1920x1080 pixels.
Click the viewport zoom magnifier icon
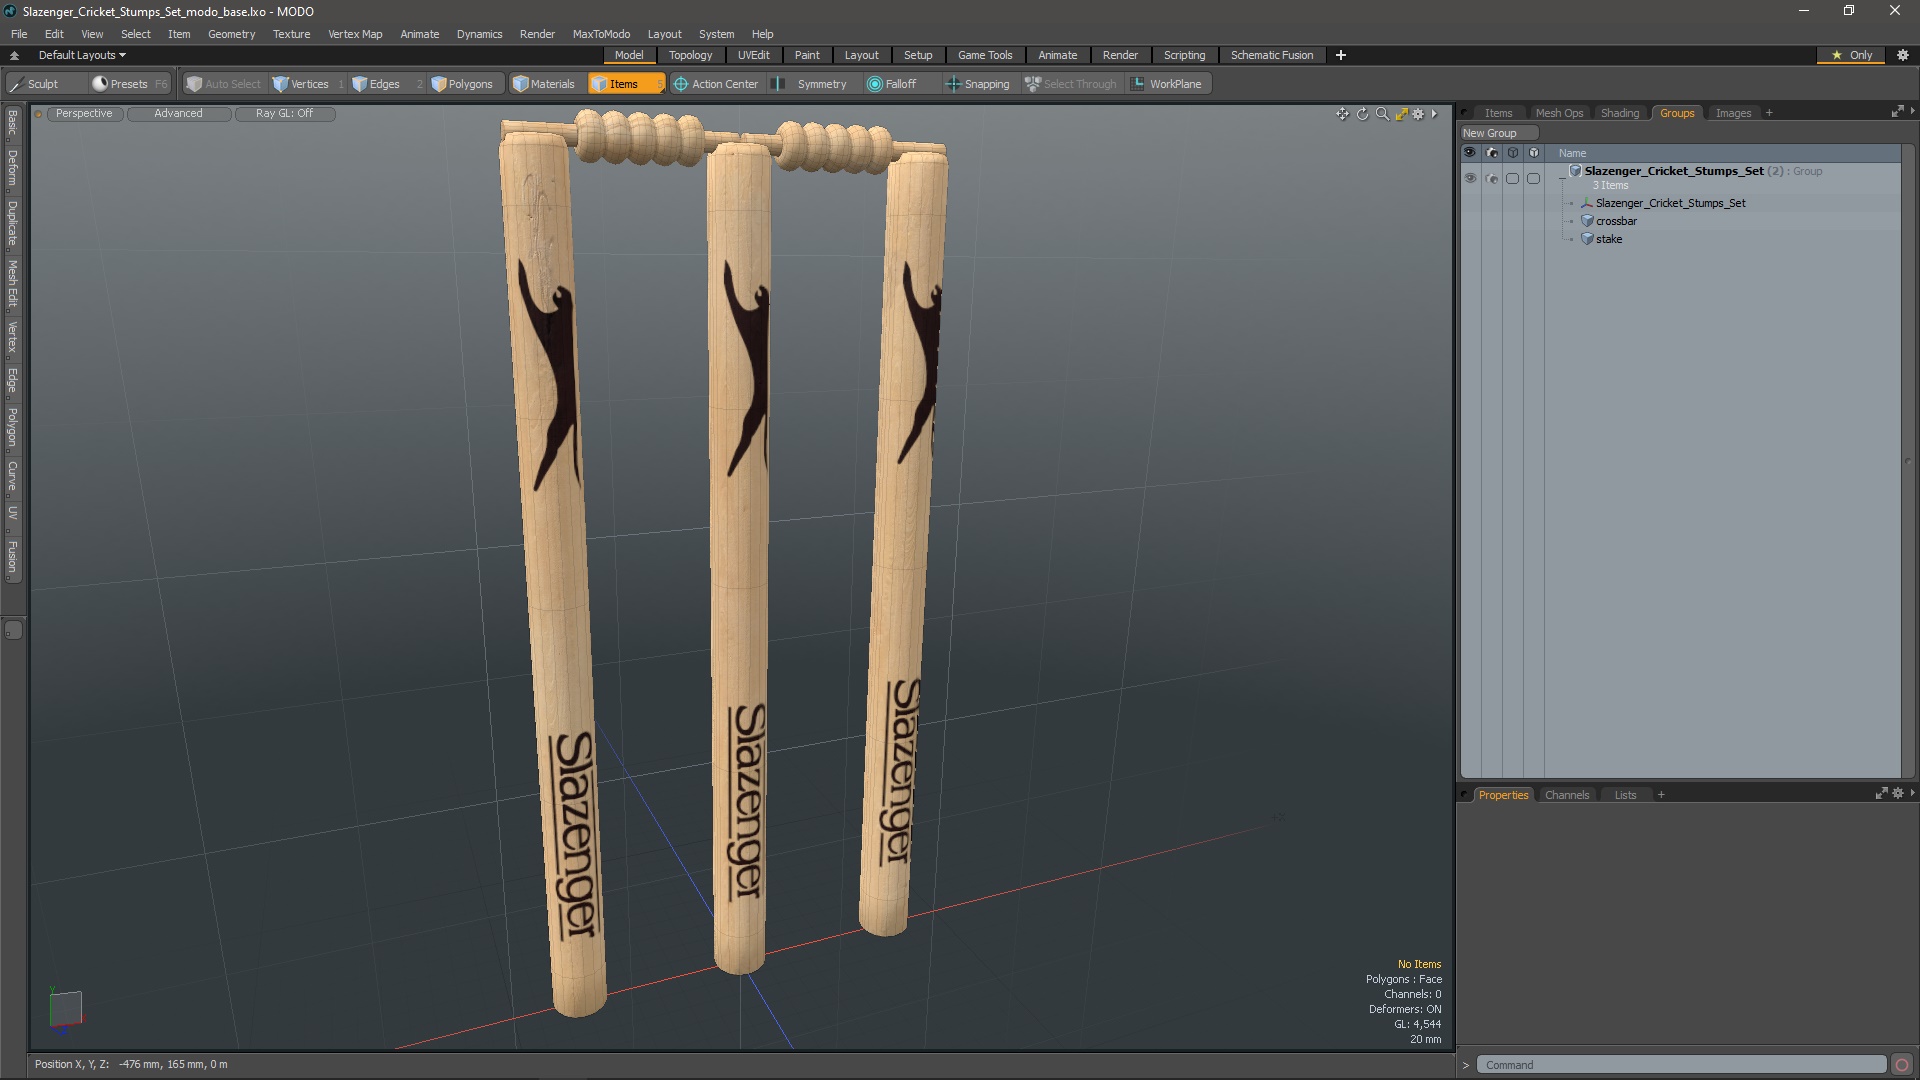(1382, 114)
